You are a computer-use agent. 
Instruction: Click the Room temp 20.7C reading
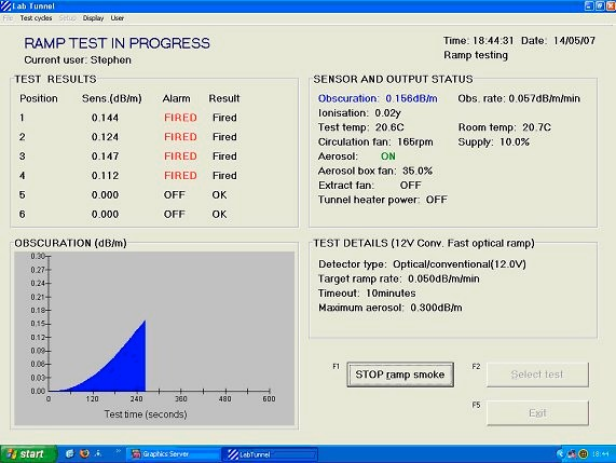click(x=504, y=128)
